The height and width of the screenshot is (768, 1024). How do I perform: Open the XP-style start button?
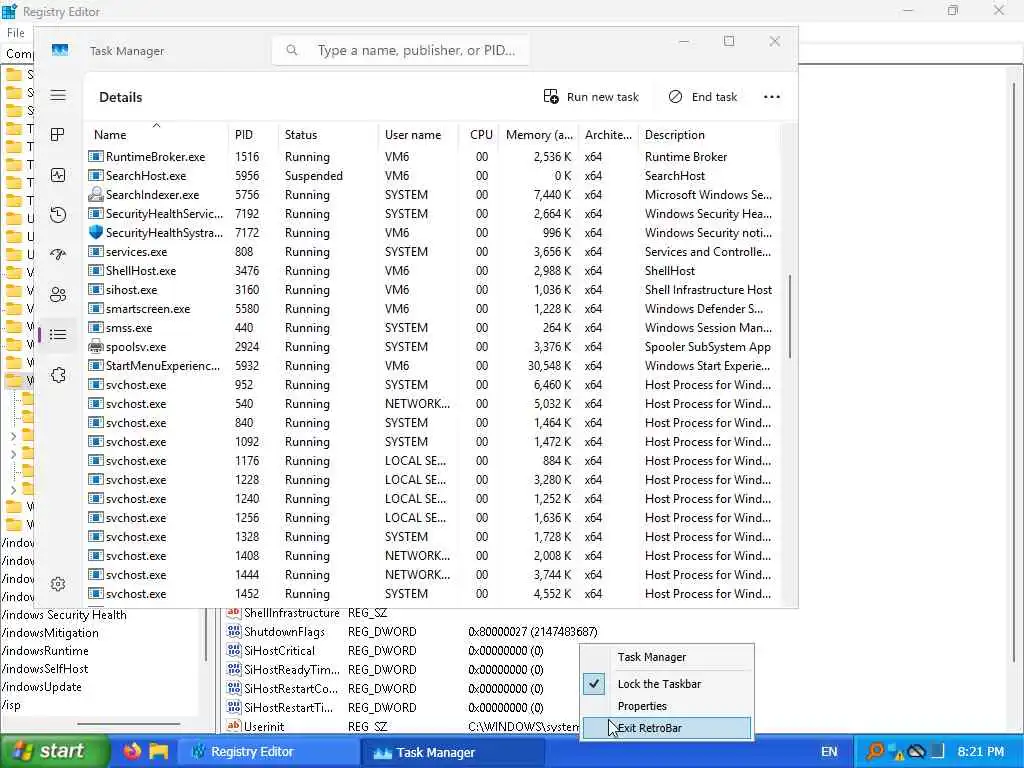coord(55,752)
